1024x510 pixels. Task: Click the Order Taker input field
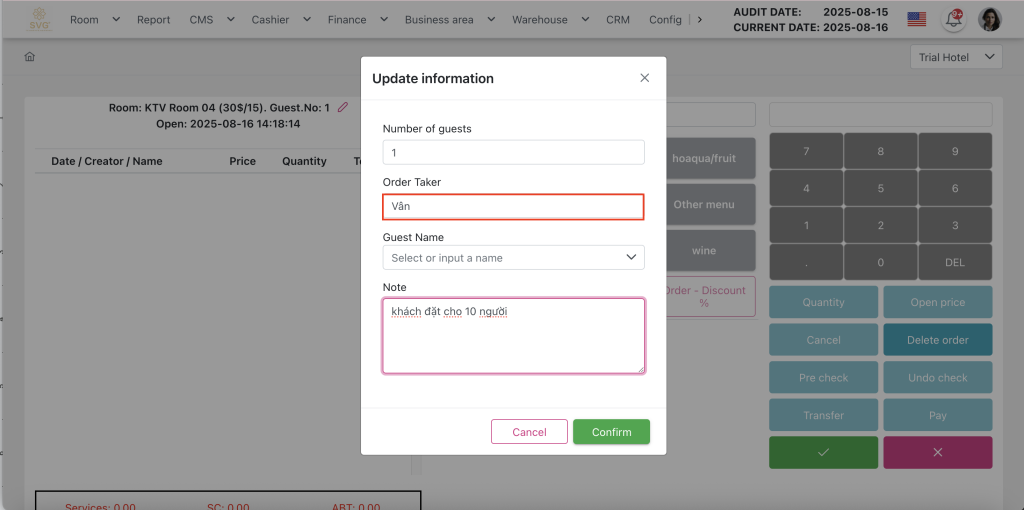(x=513, y=206)
